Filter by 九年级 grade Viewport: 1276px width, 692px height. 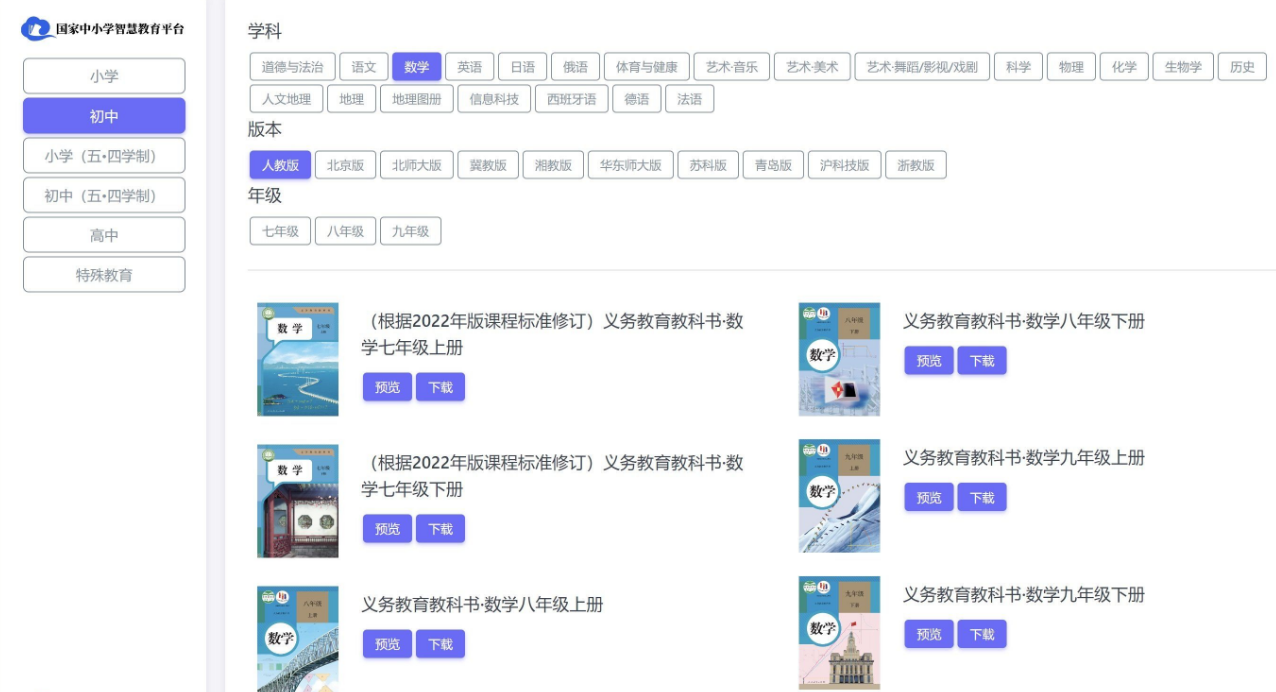click(x=410, y=231)
